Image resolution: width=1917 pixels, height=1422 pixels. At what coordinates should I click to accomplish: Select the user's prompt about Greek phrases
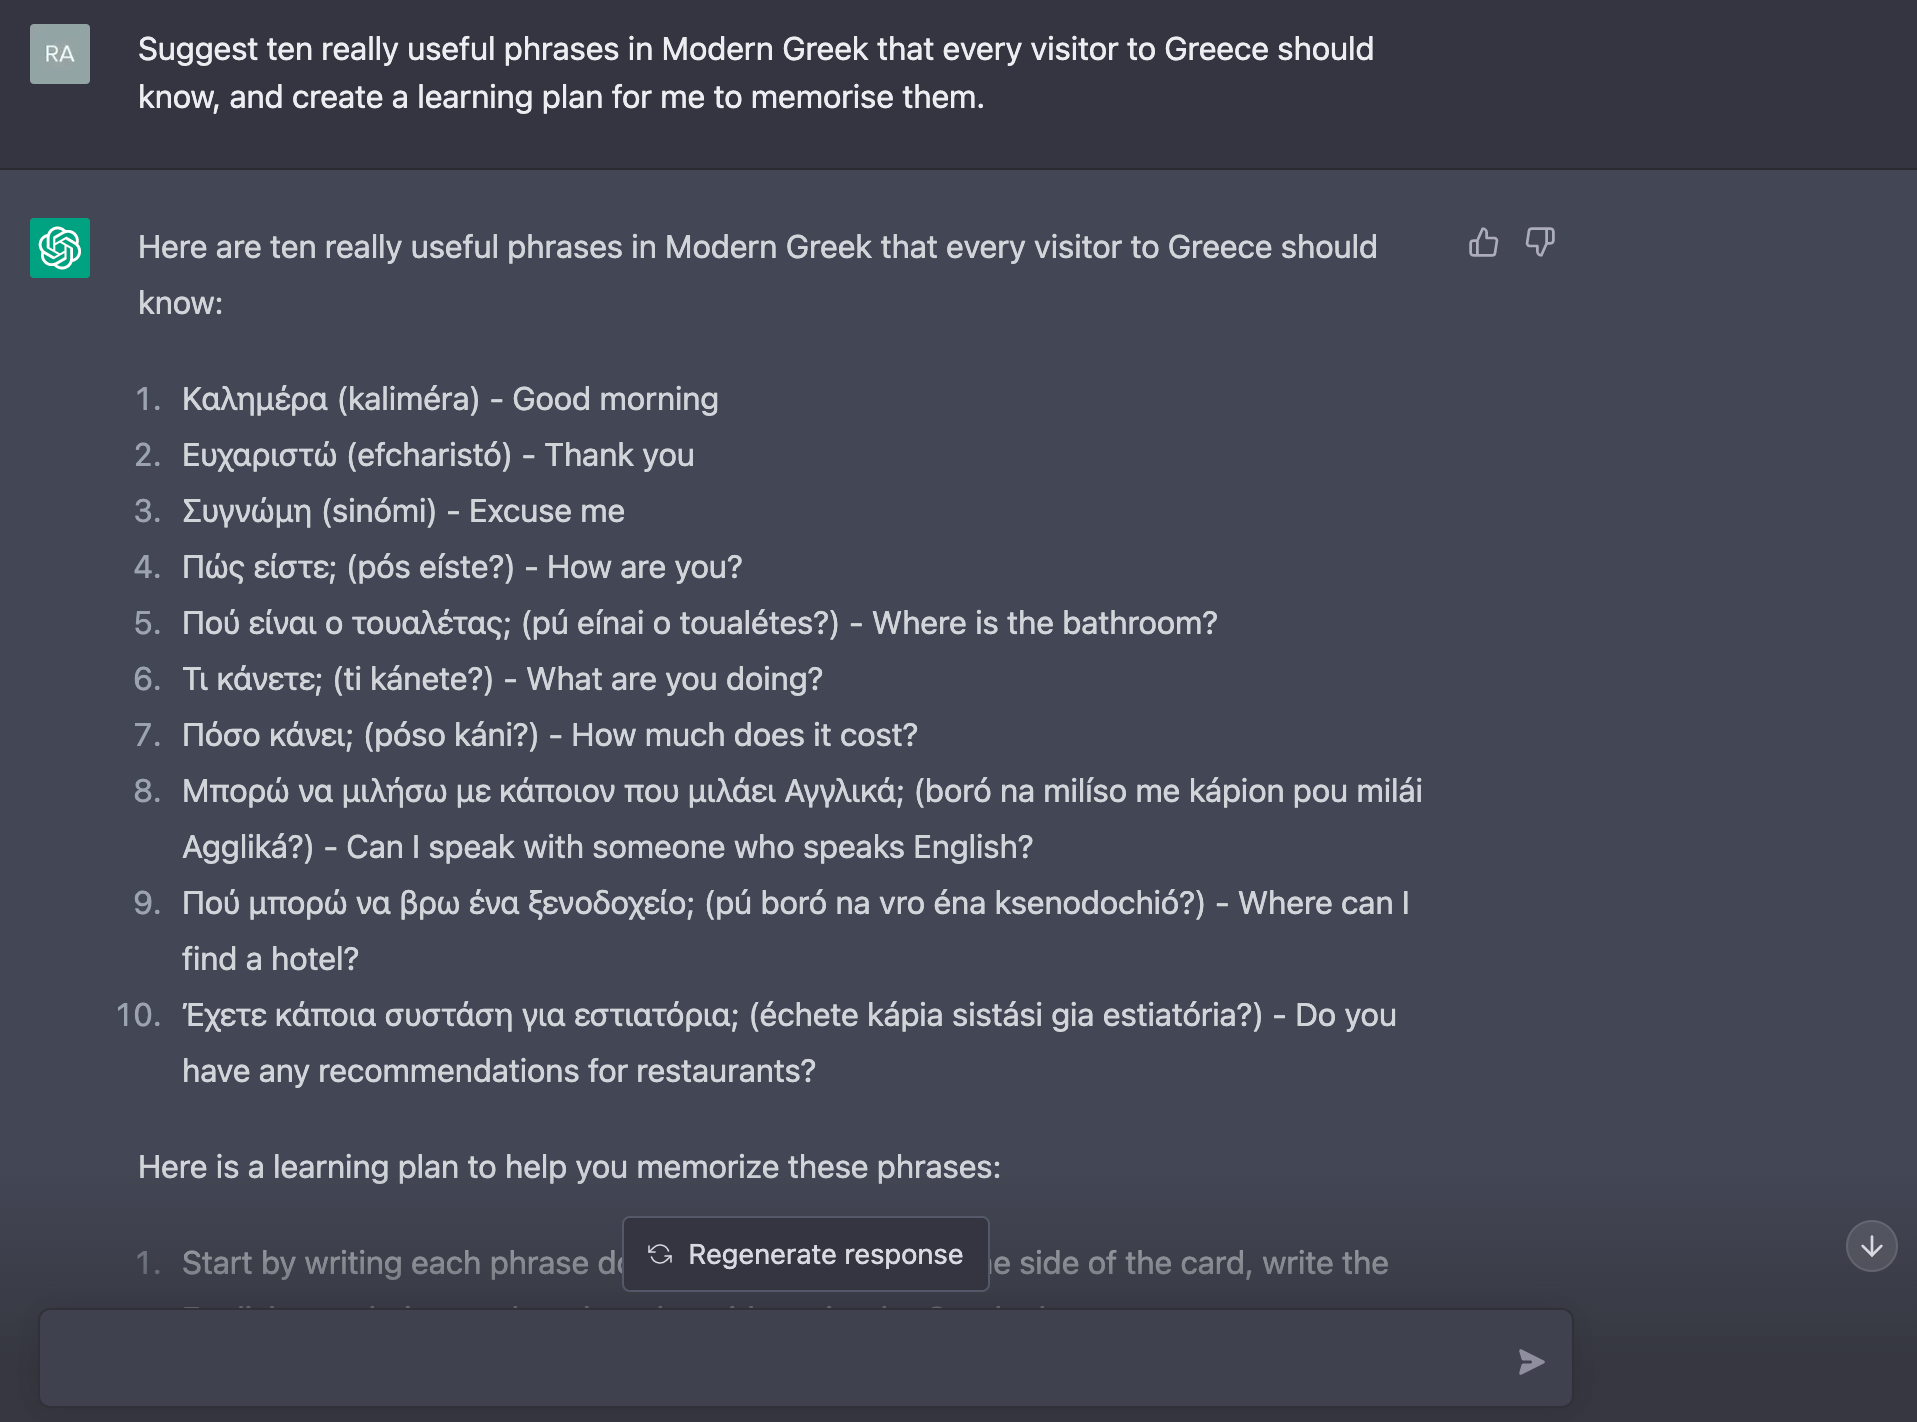click(756, 72)
